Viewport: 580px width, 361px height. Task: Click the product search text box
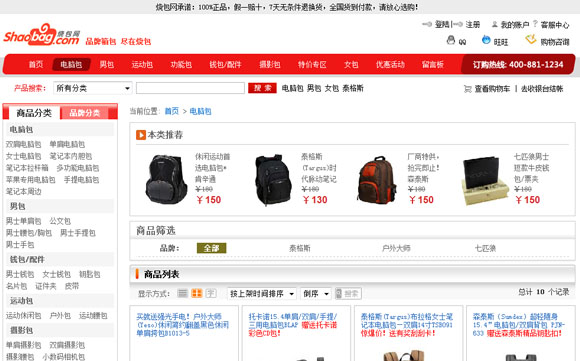[x=190, y=88]
